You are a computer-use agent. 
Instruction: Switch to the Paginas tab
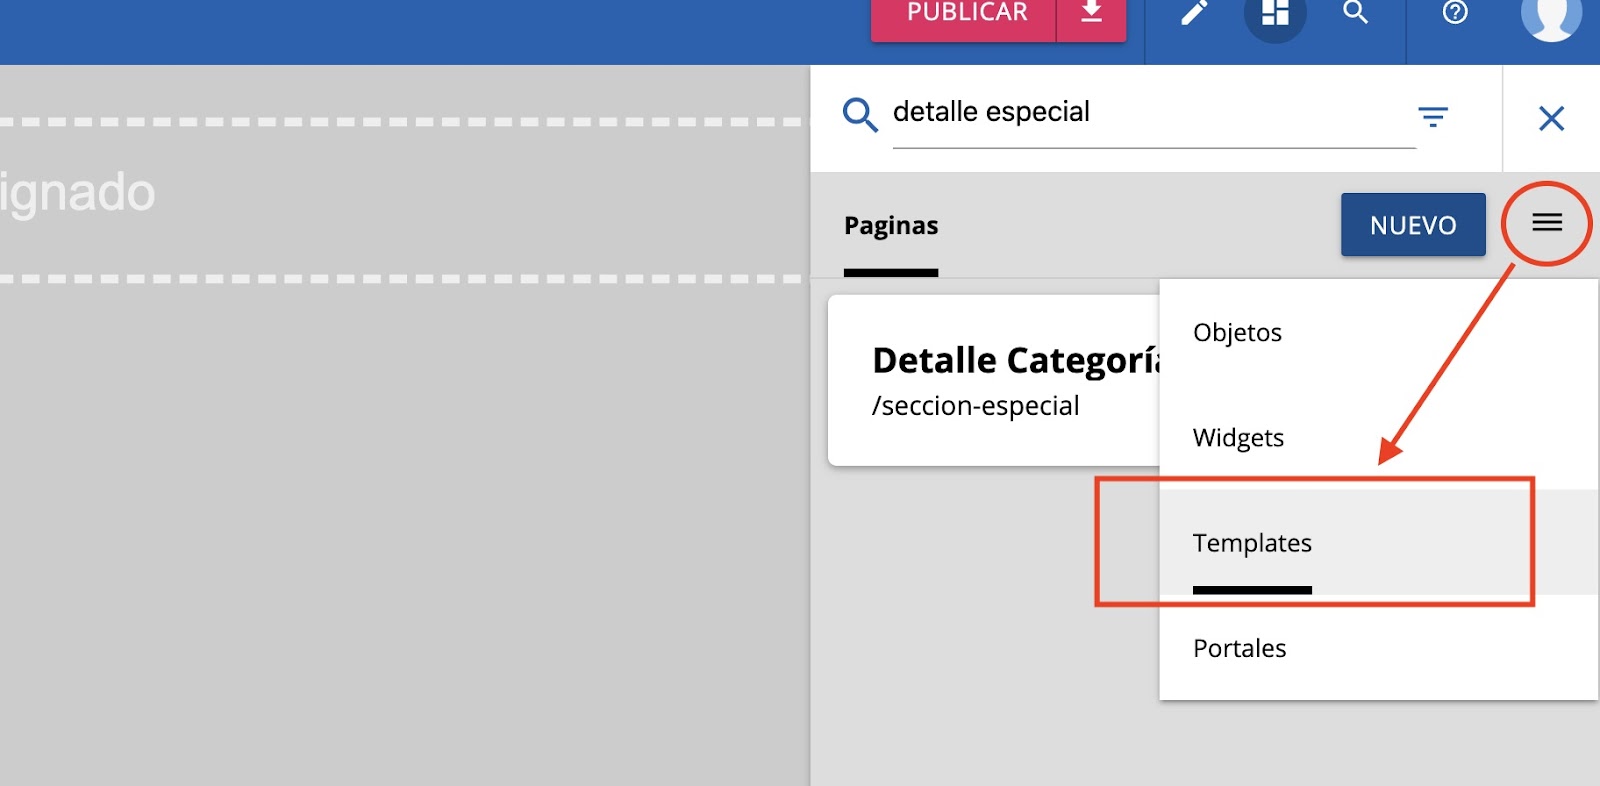click(x=891, y=226)
